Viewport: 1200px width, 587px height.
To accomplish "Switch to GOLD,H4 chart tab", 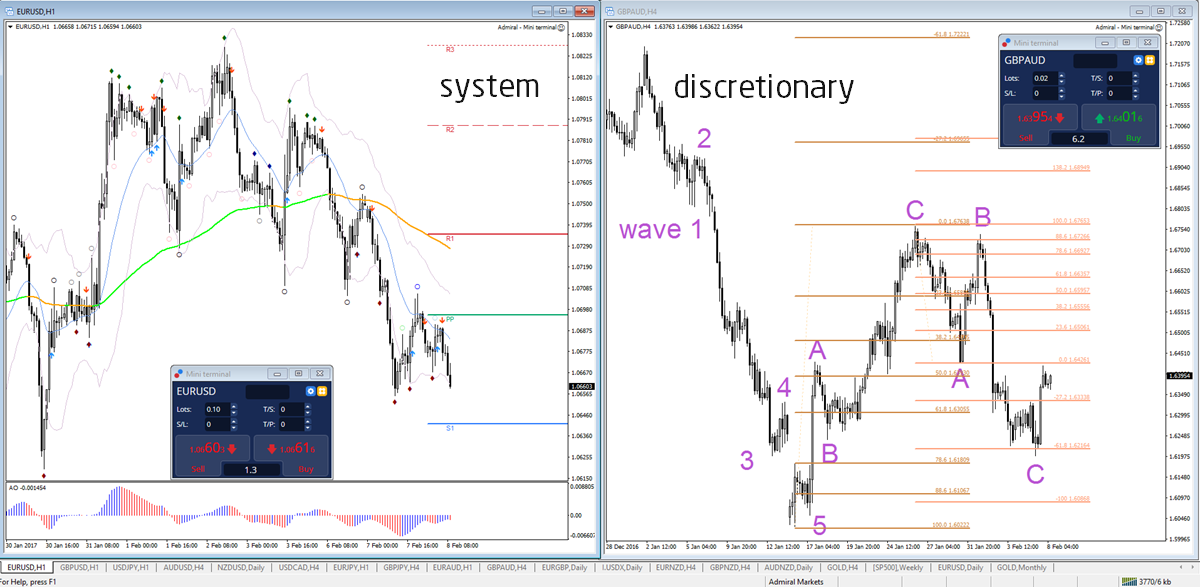I will 843,567.
